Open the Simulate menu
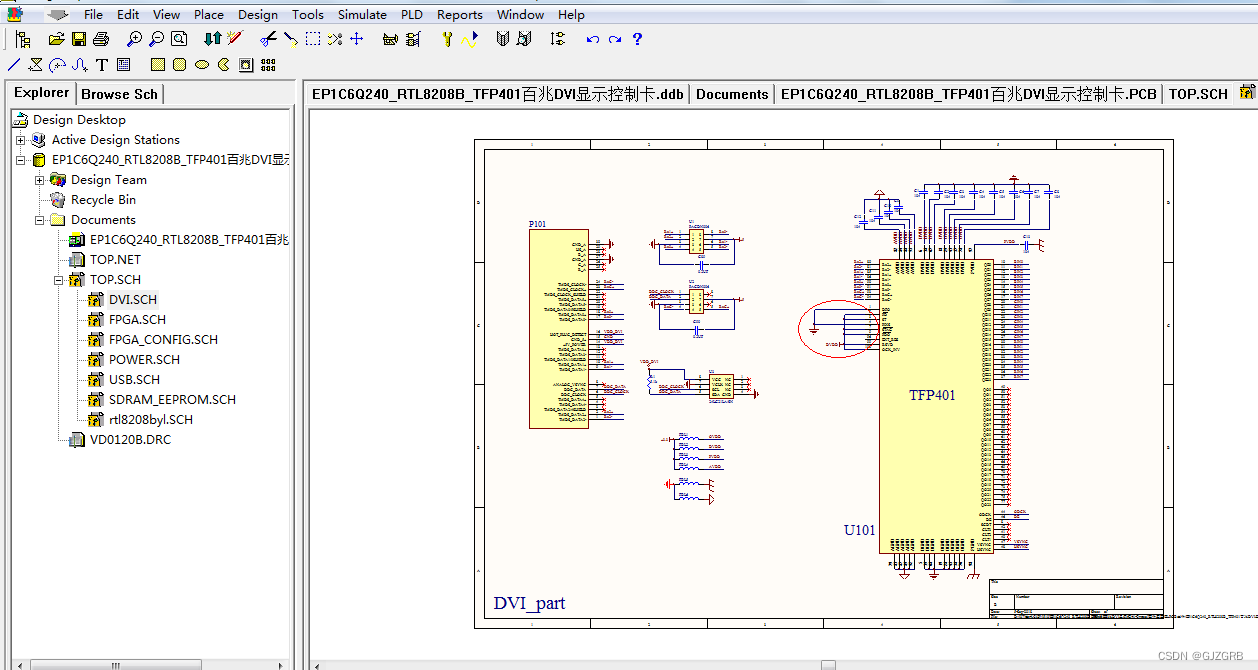This screenshot has height=670, width=1258. [362, 14]
